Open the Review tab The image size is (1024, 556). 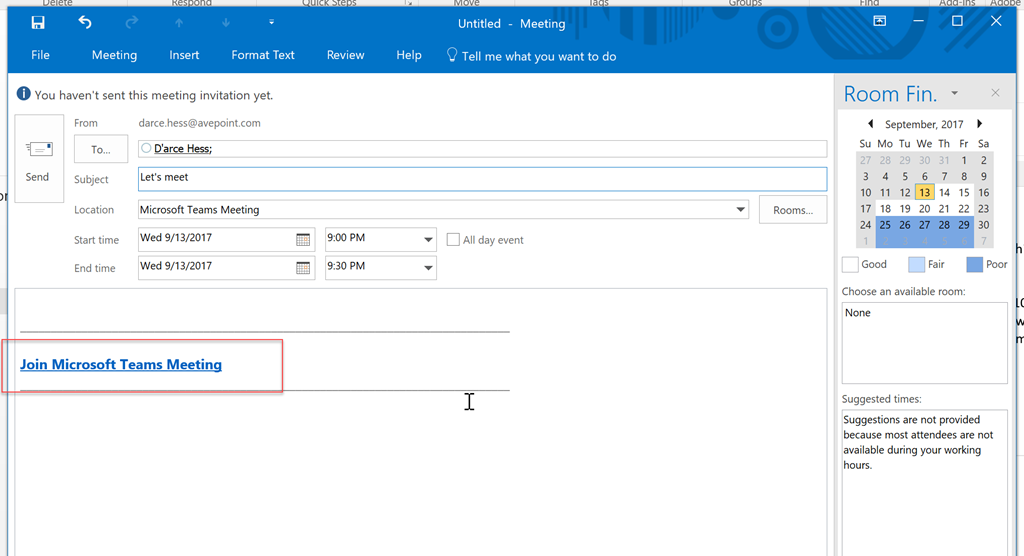click(x=345, y=55)
